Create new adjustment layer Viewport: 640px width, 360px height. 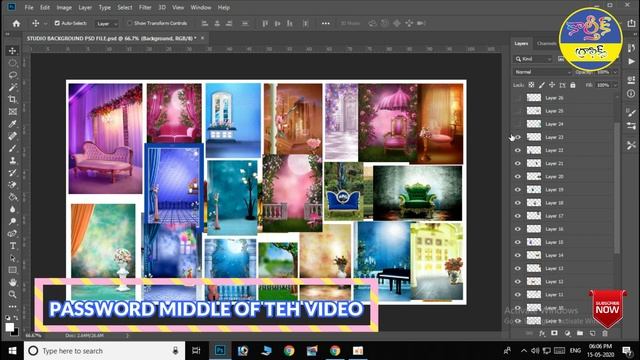(567, 333)
